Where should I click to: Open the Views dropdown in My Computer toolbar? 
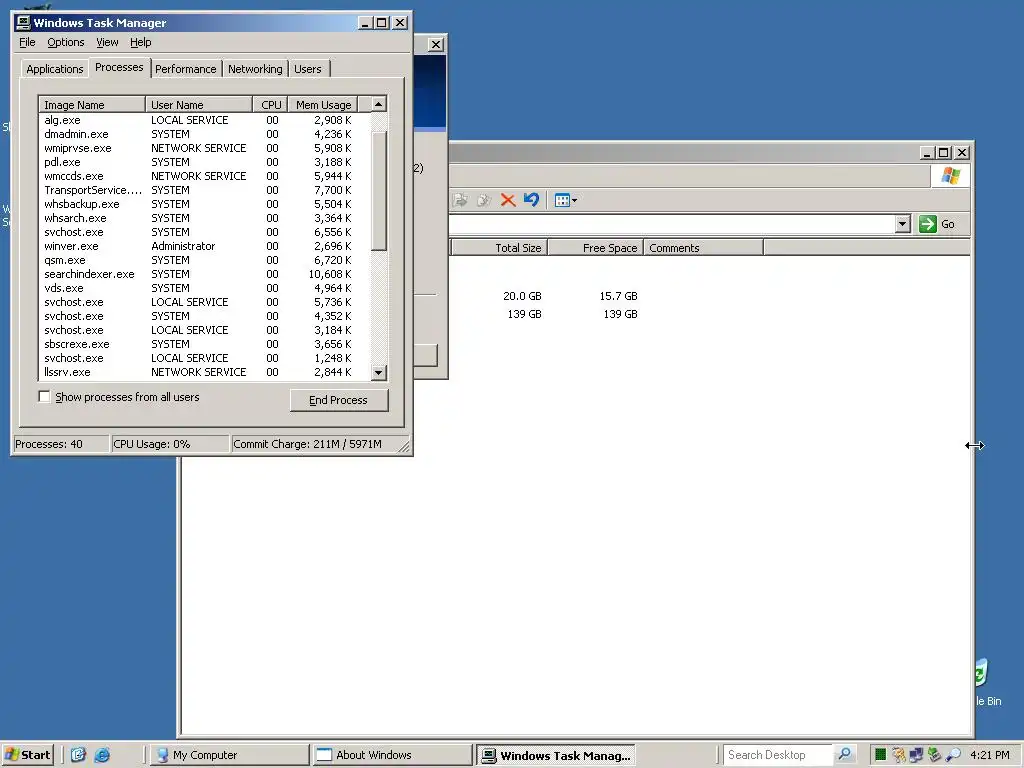point(566,200)
